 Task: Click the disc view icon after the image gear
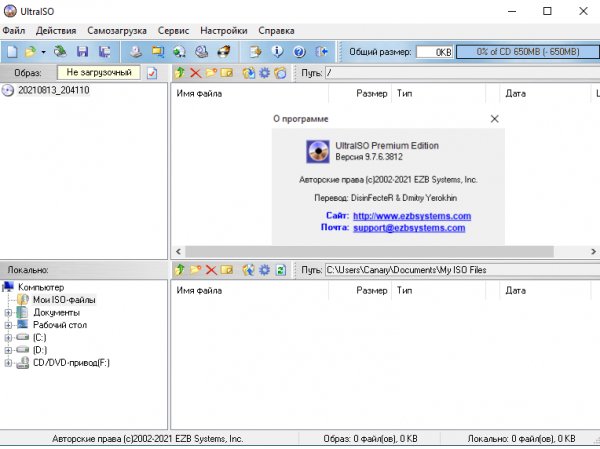click(280, 72)
